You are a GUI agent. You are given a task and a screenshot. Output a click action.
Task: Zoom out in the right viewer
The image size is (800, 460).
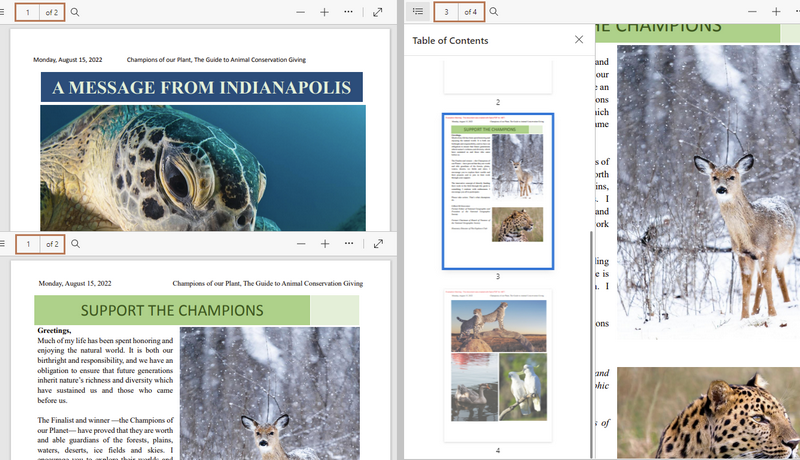coord(754,12)
